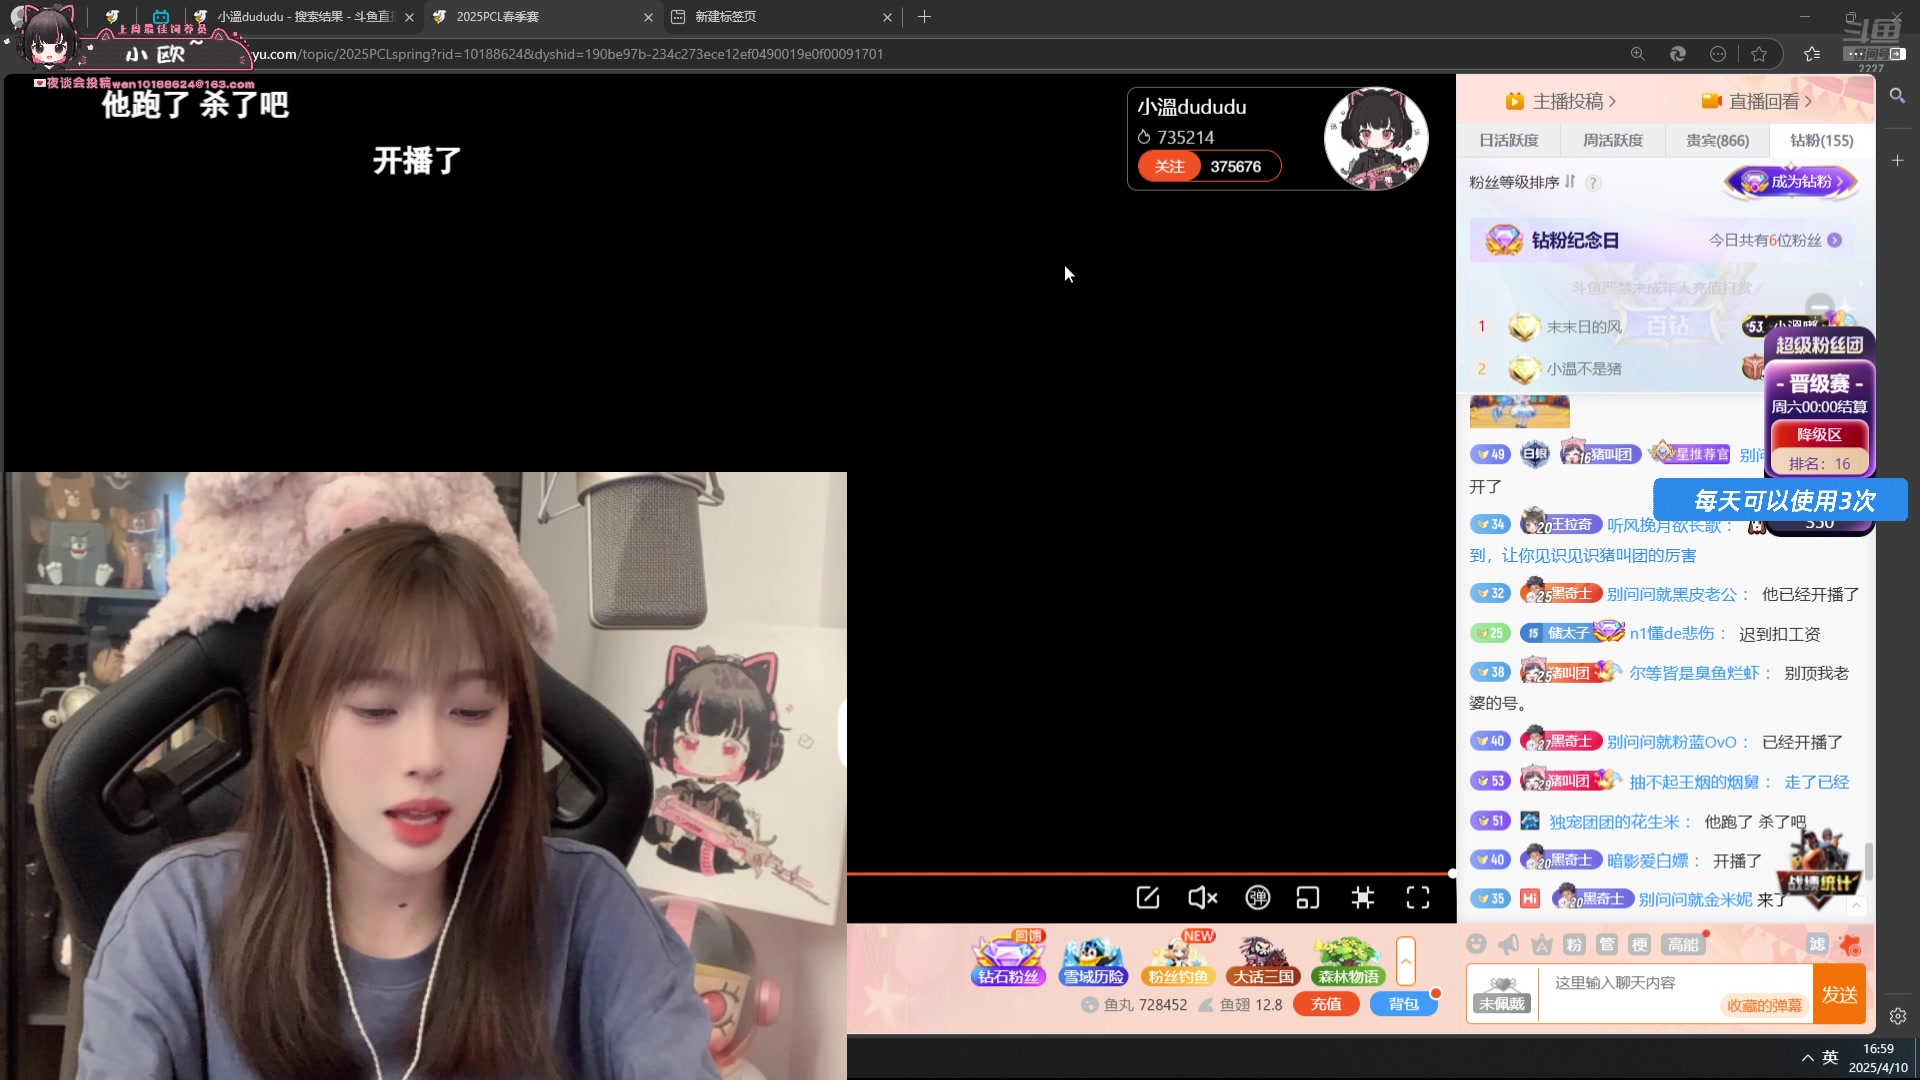Open the 滤 chat filter settings

1817,944
